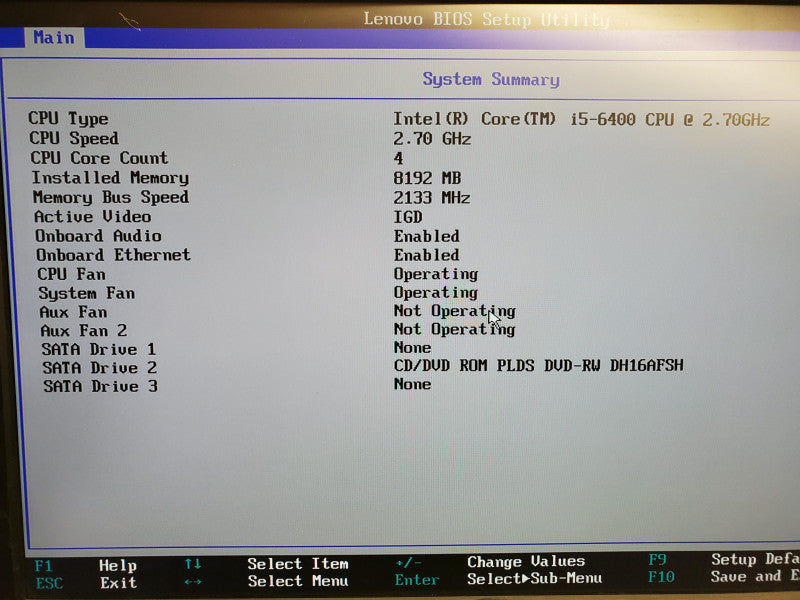Click the 8192 MB memory value
The height and width of the screenshot is (600, 800).
click(x=428, y=178)
